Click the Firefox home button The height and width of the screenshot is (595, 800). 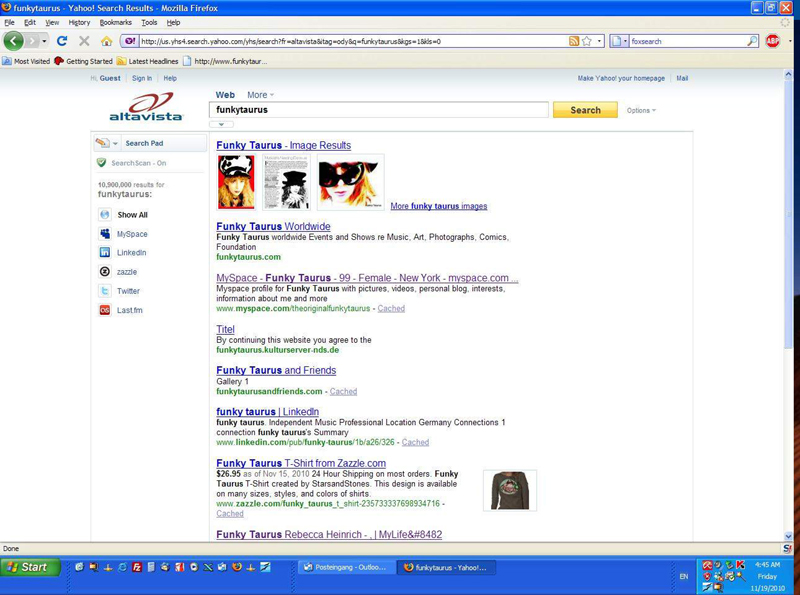pyautogui.click(x=106, y=41)
